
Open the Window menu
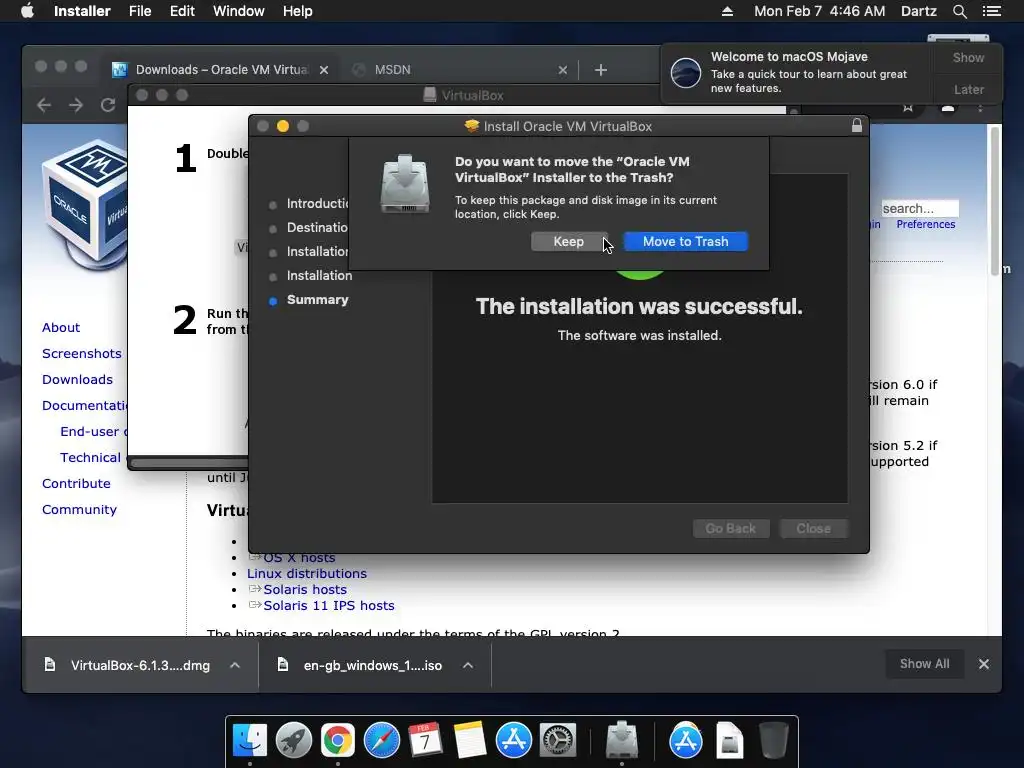[238, 11]
